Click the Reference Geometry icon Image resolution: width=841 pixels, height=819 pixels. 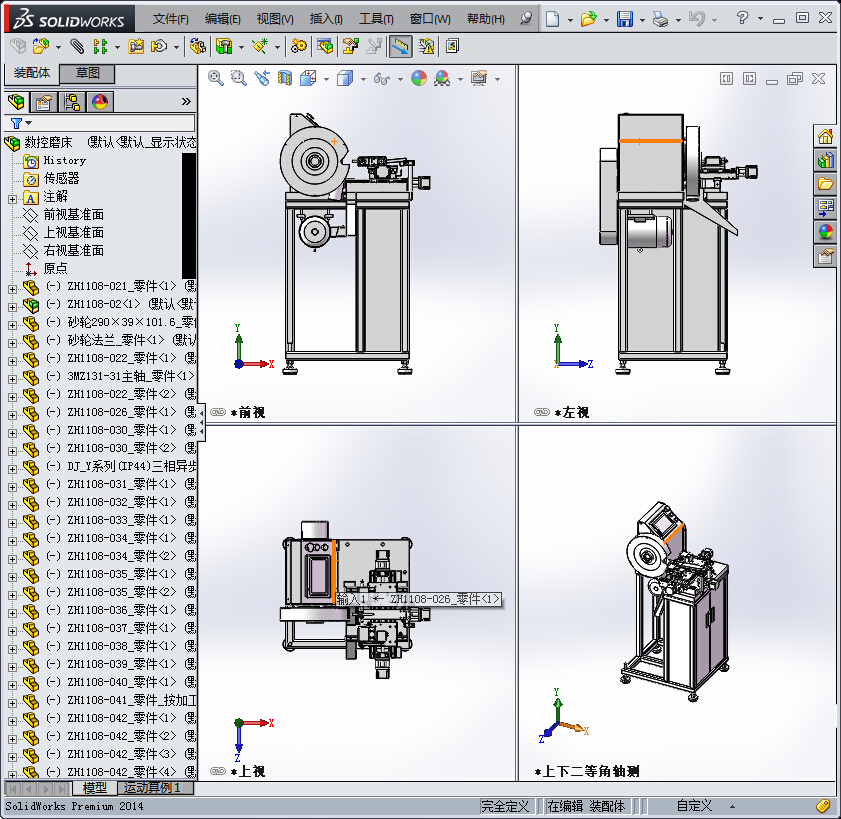coord(260,47)
